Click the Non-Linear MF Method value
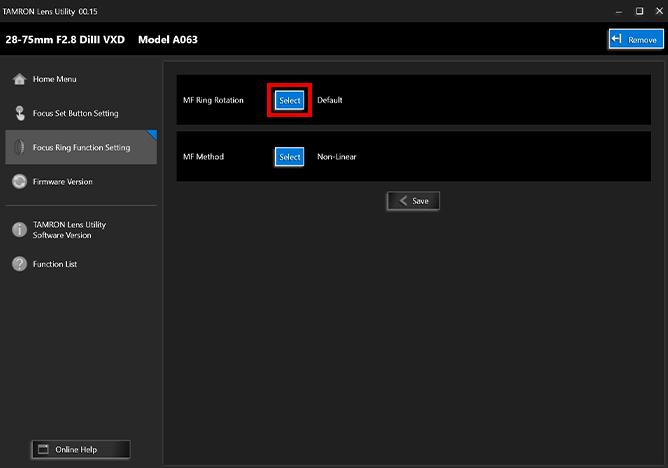This screenshot has height=468, width=668. pos(337,157)
